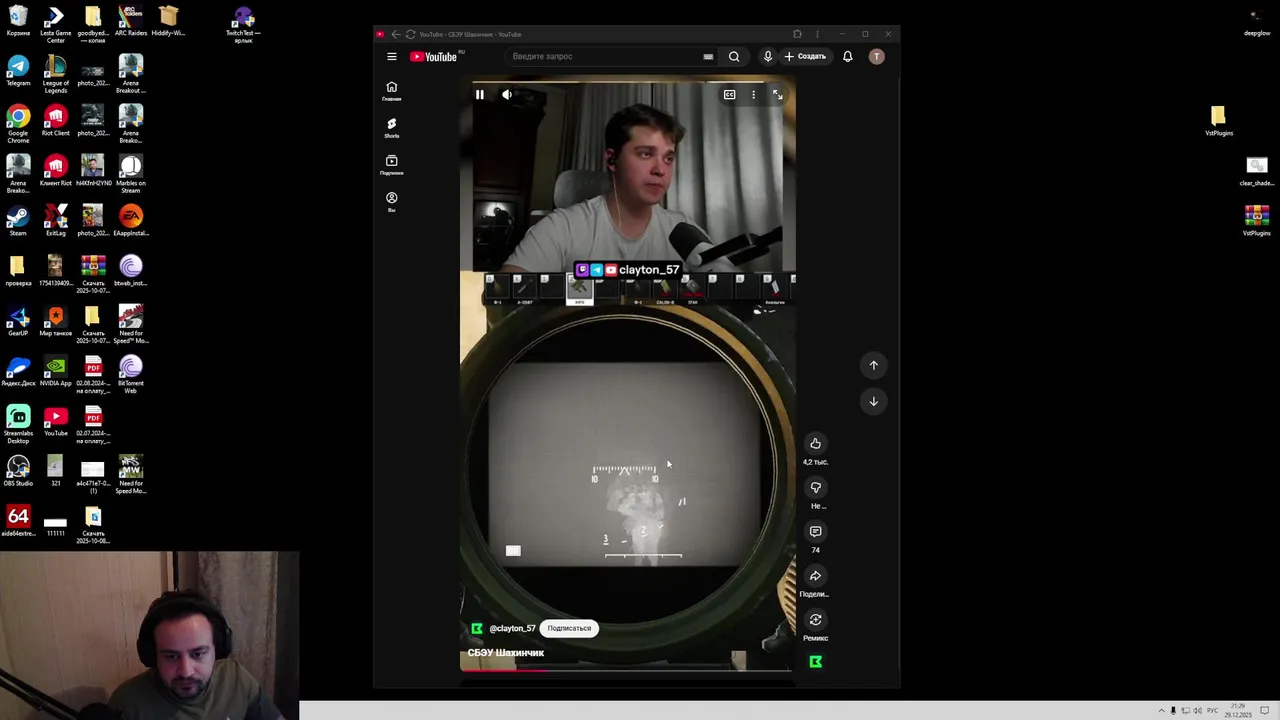The height and width of the screenshot is (720, 1280).
Task: Like the Short (4,2 тыс.)
Action: point(816,444)
